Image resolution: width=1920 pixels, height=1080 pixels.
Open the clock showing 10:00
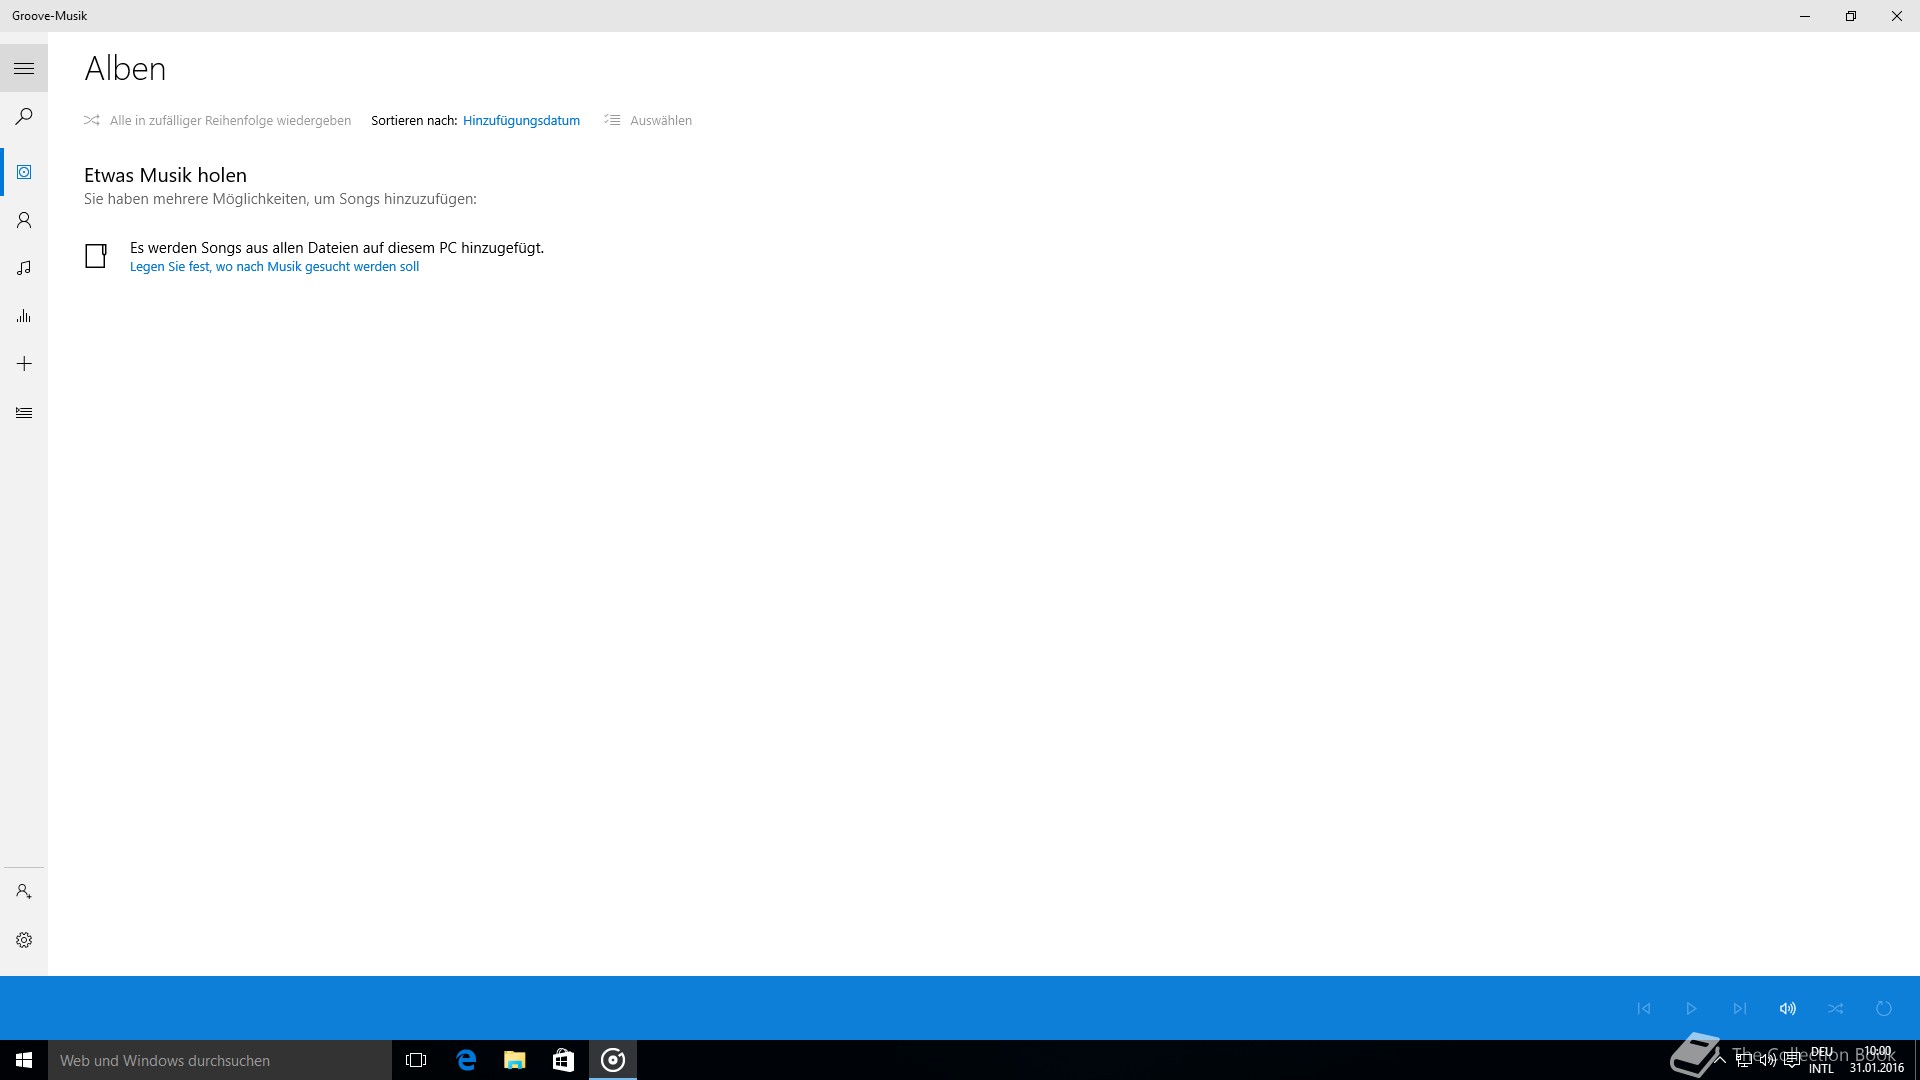[x=1877, y=1060]
